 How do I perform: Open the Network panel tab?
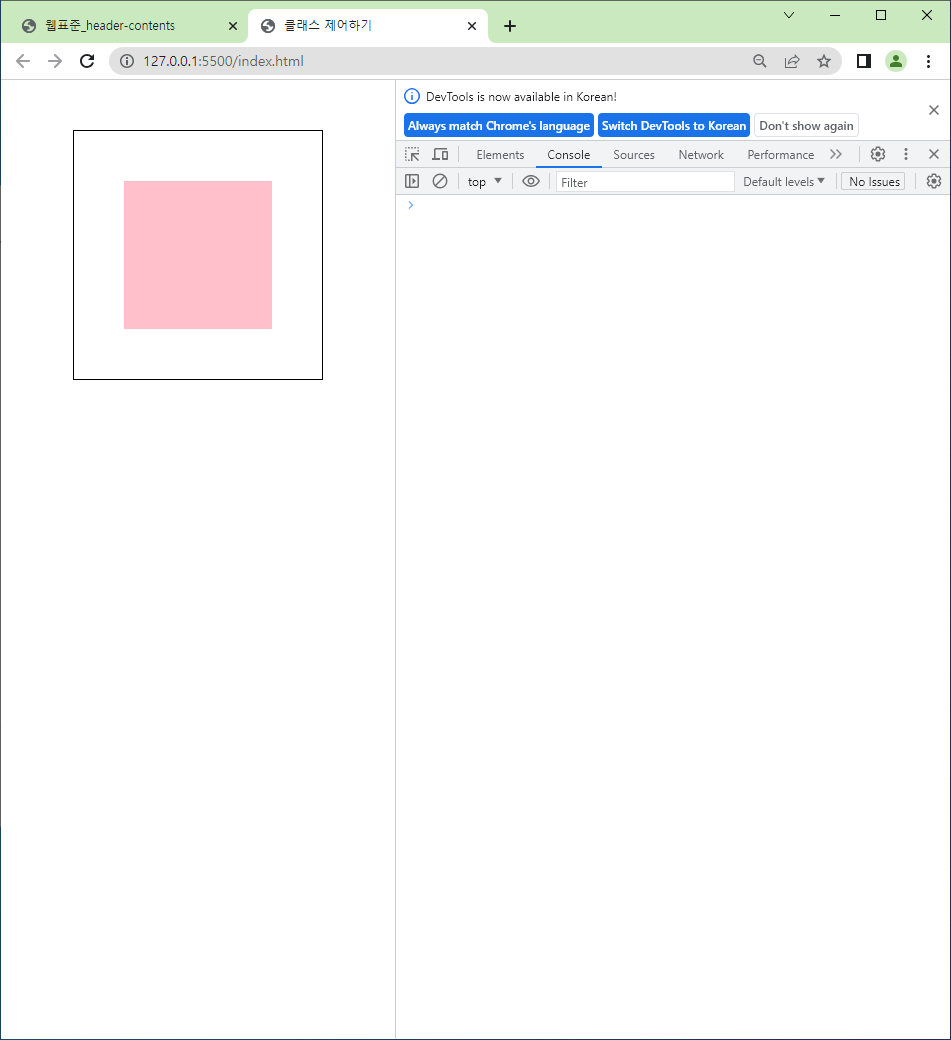pyautogui.click(x=701, y=155)
